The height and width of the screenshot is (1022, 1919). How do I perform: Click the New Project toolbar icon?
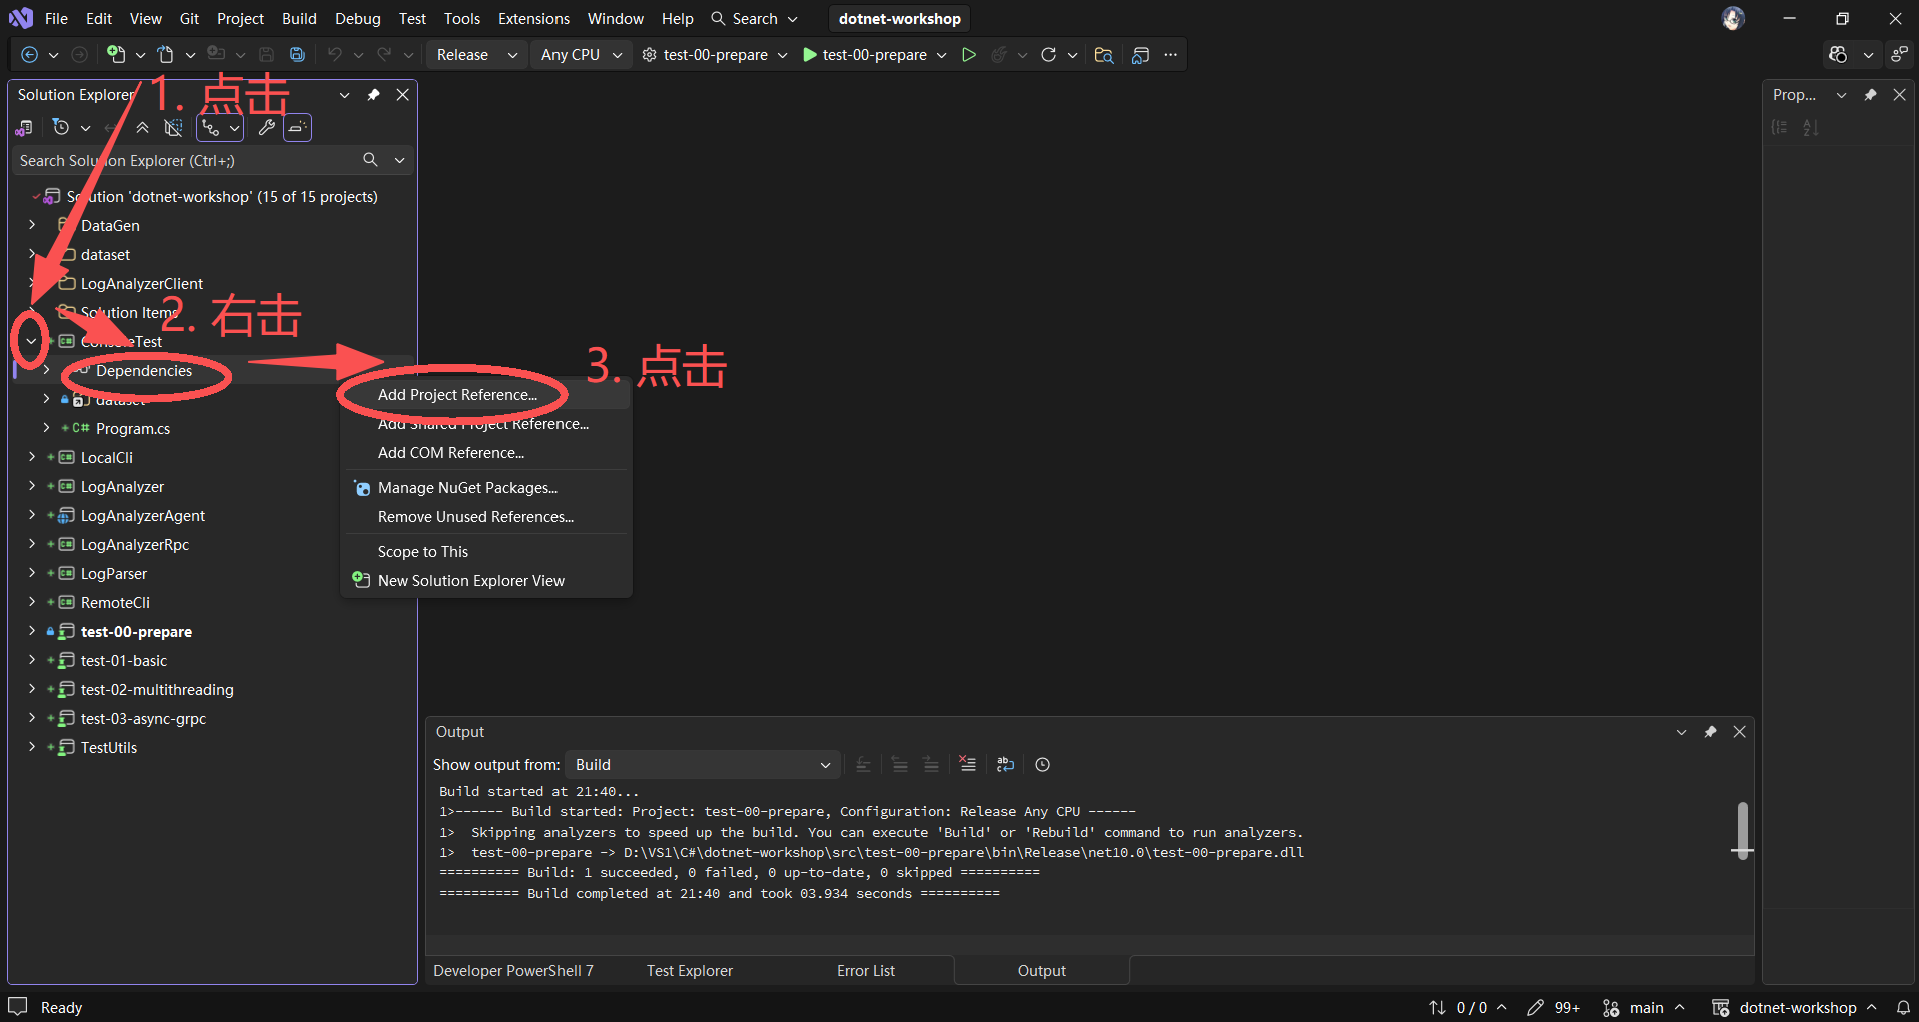116,55
